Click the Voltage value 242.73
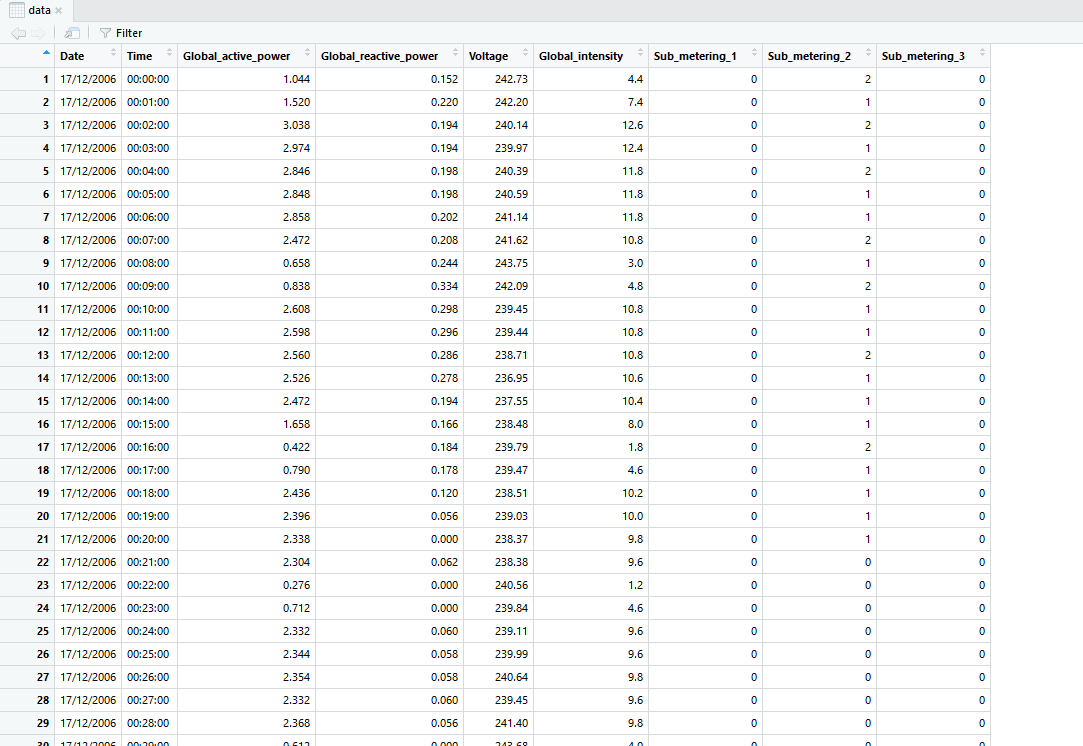This screenshot has height=746, width=1083. (511, 79)
